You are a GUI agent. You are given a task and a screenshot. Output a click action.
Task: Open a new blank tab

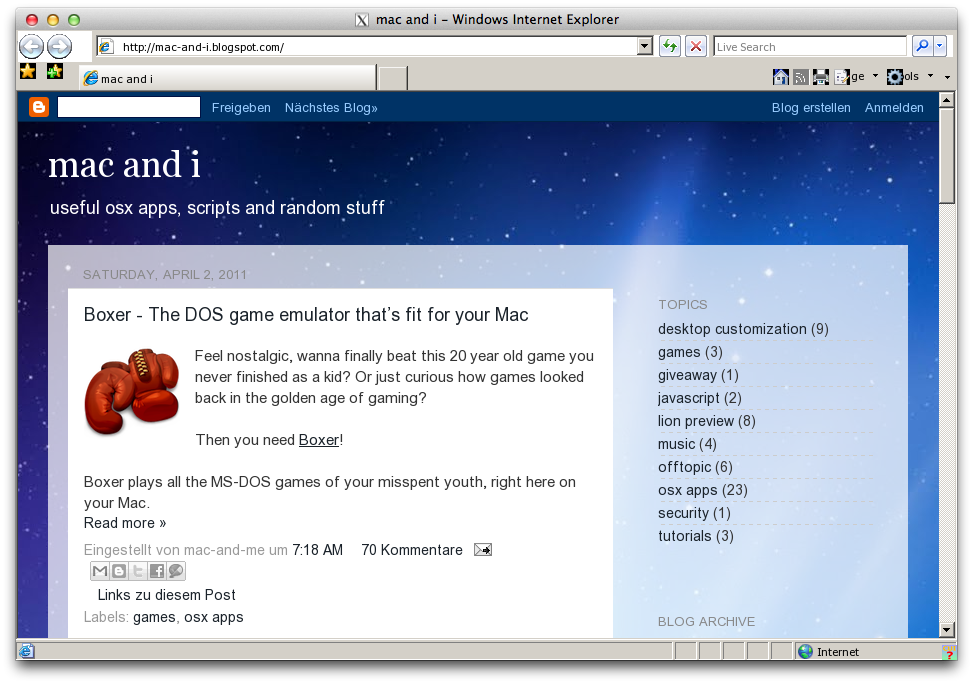(393, 79)
